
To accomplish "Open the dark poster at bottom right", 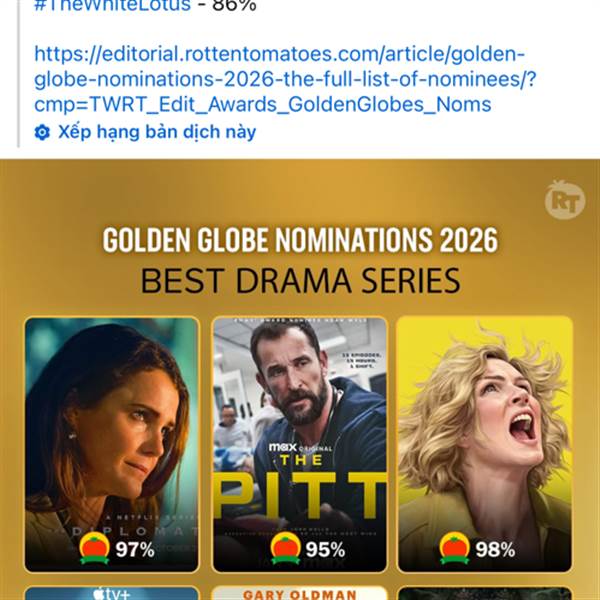I will [x=485, y=594].
